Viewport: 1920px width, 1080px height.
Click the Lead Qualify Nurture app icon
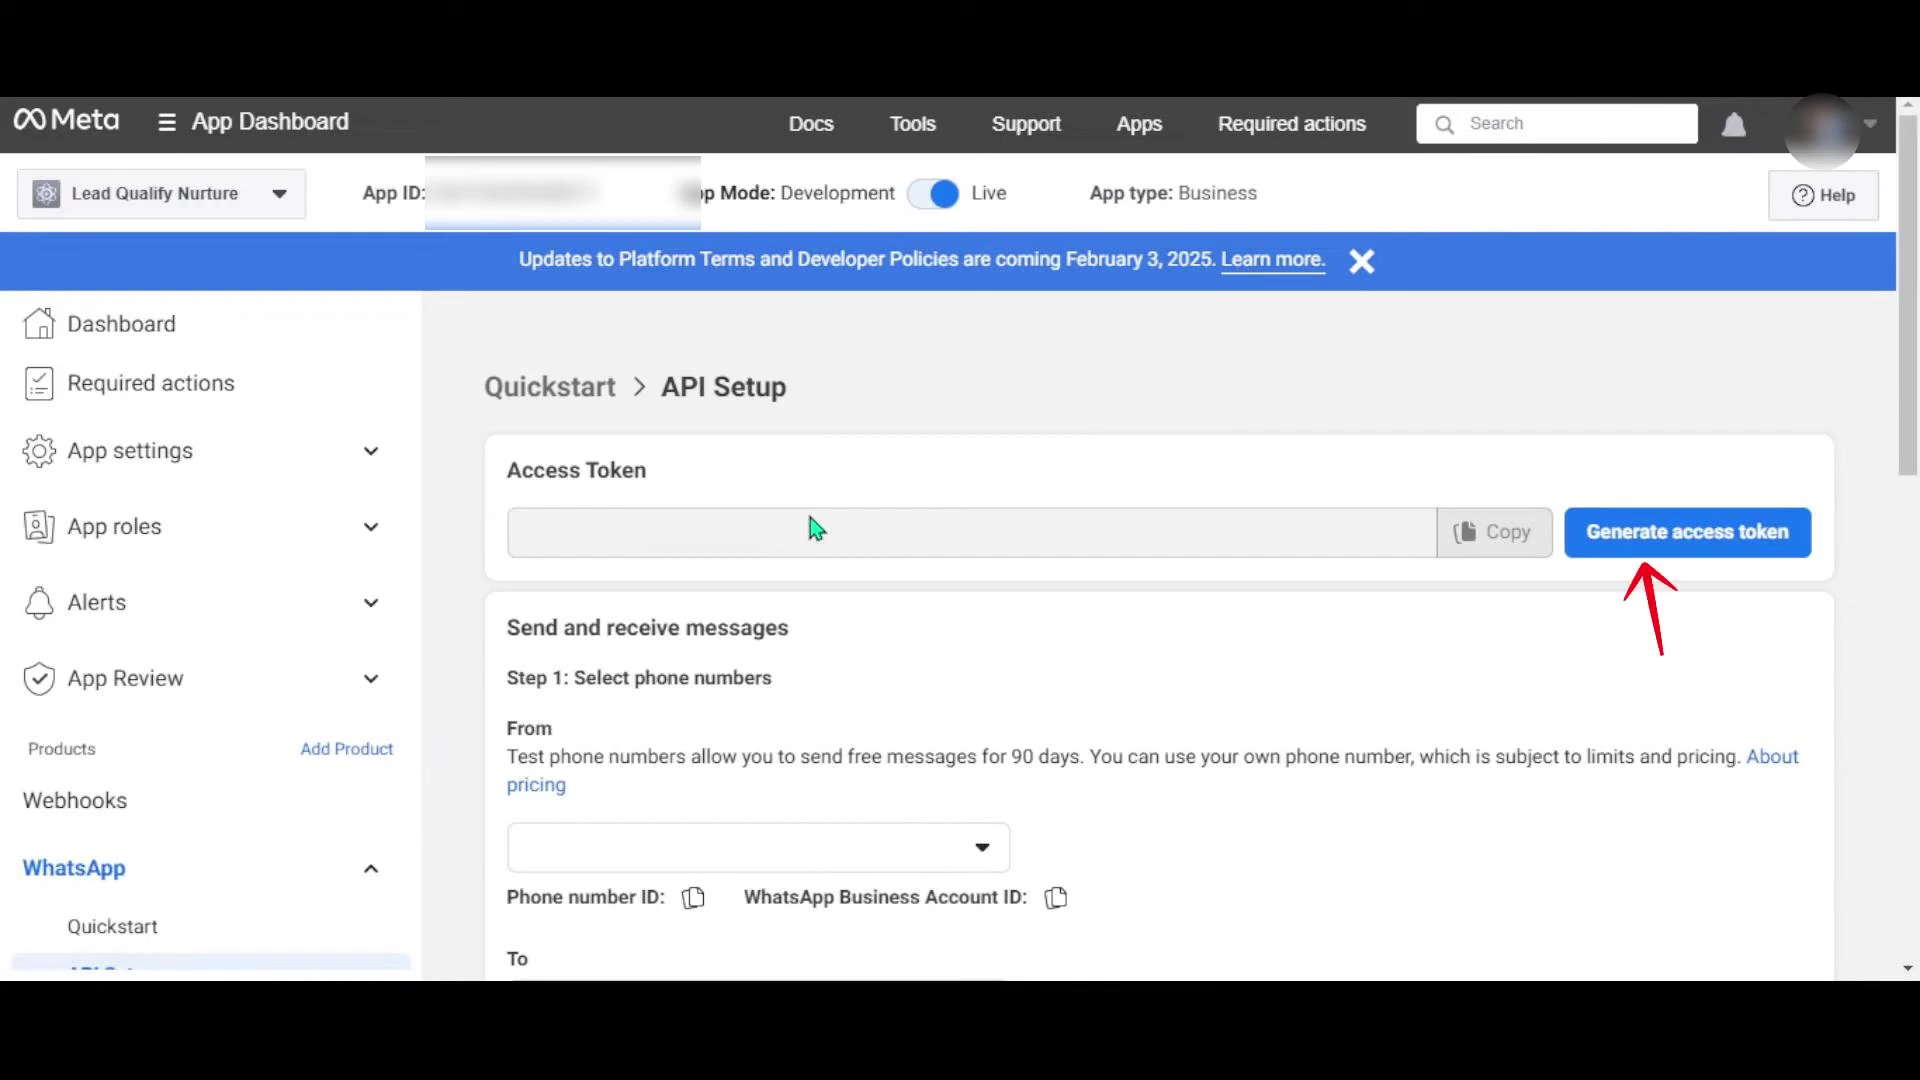46,194
